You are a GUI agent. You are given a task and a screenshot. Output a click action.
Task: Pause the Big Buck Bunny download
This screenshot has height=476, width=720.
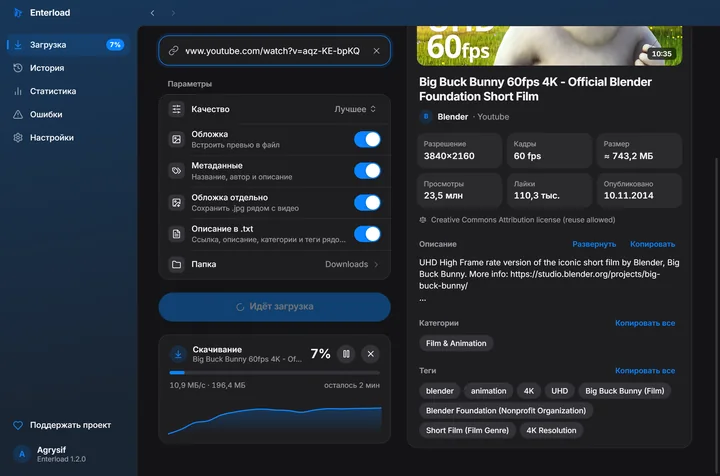click(346, 354)
